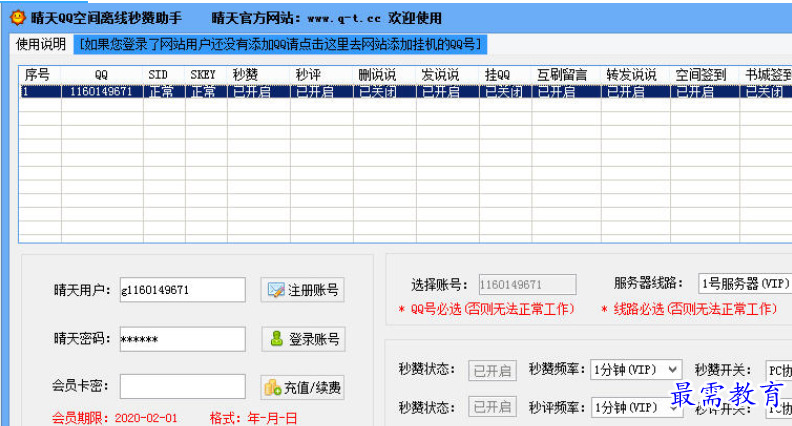
Task: Click row 1 序号 cell
Action: point(40,91)
